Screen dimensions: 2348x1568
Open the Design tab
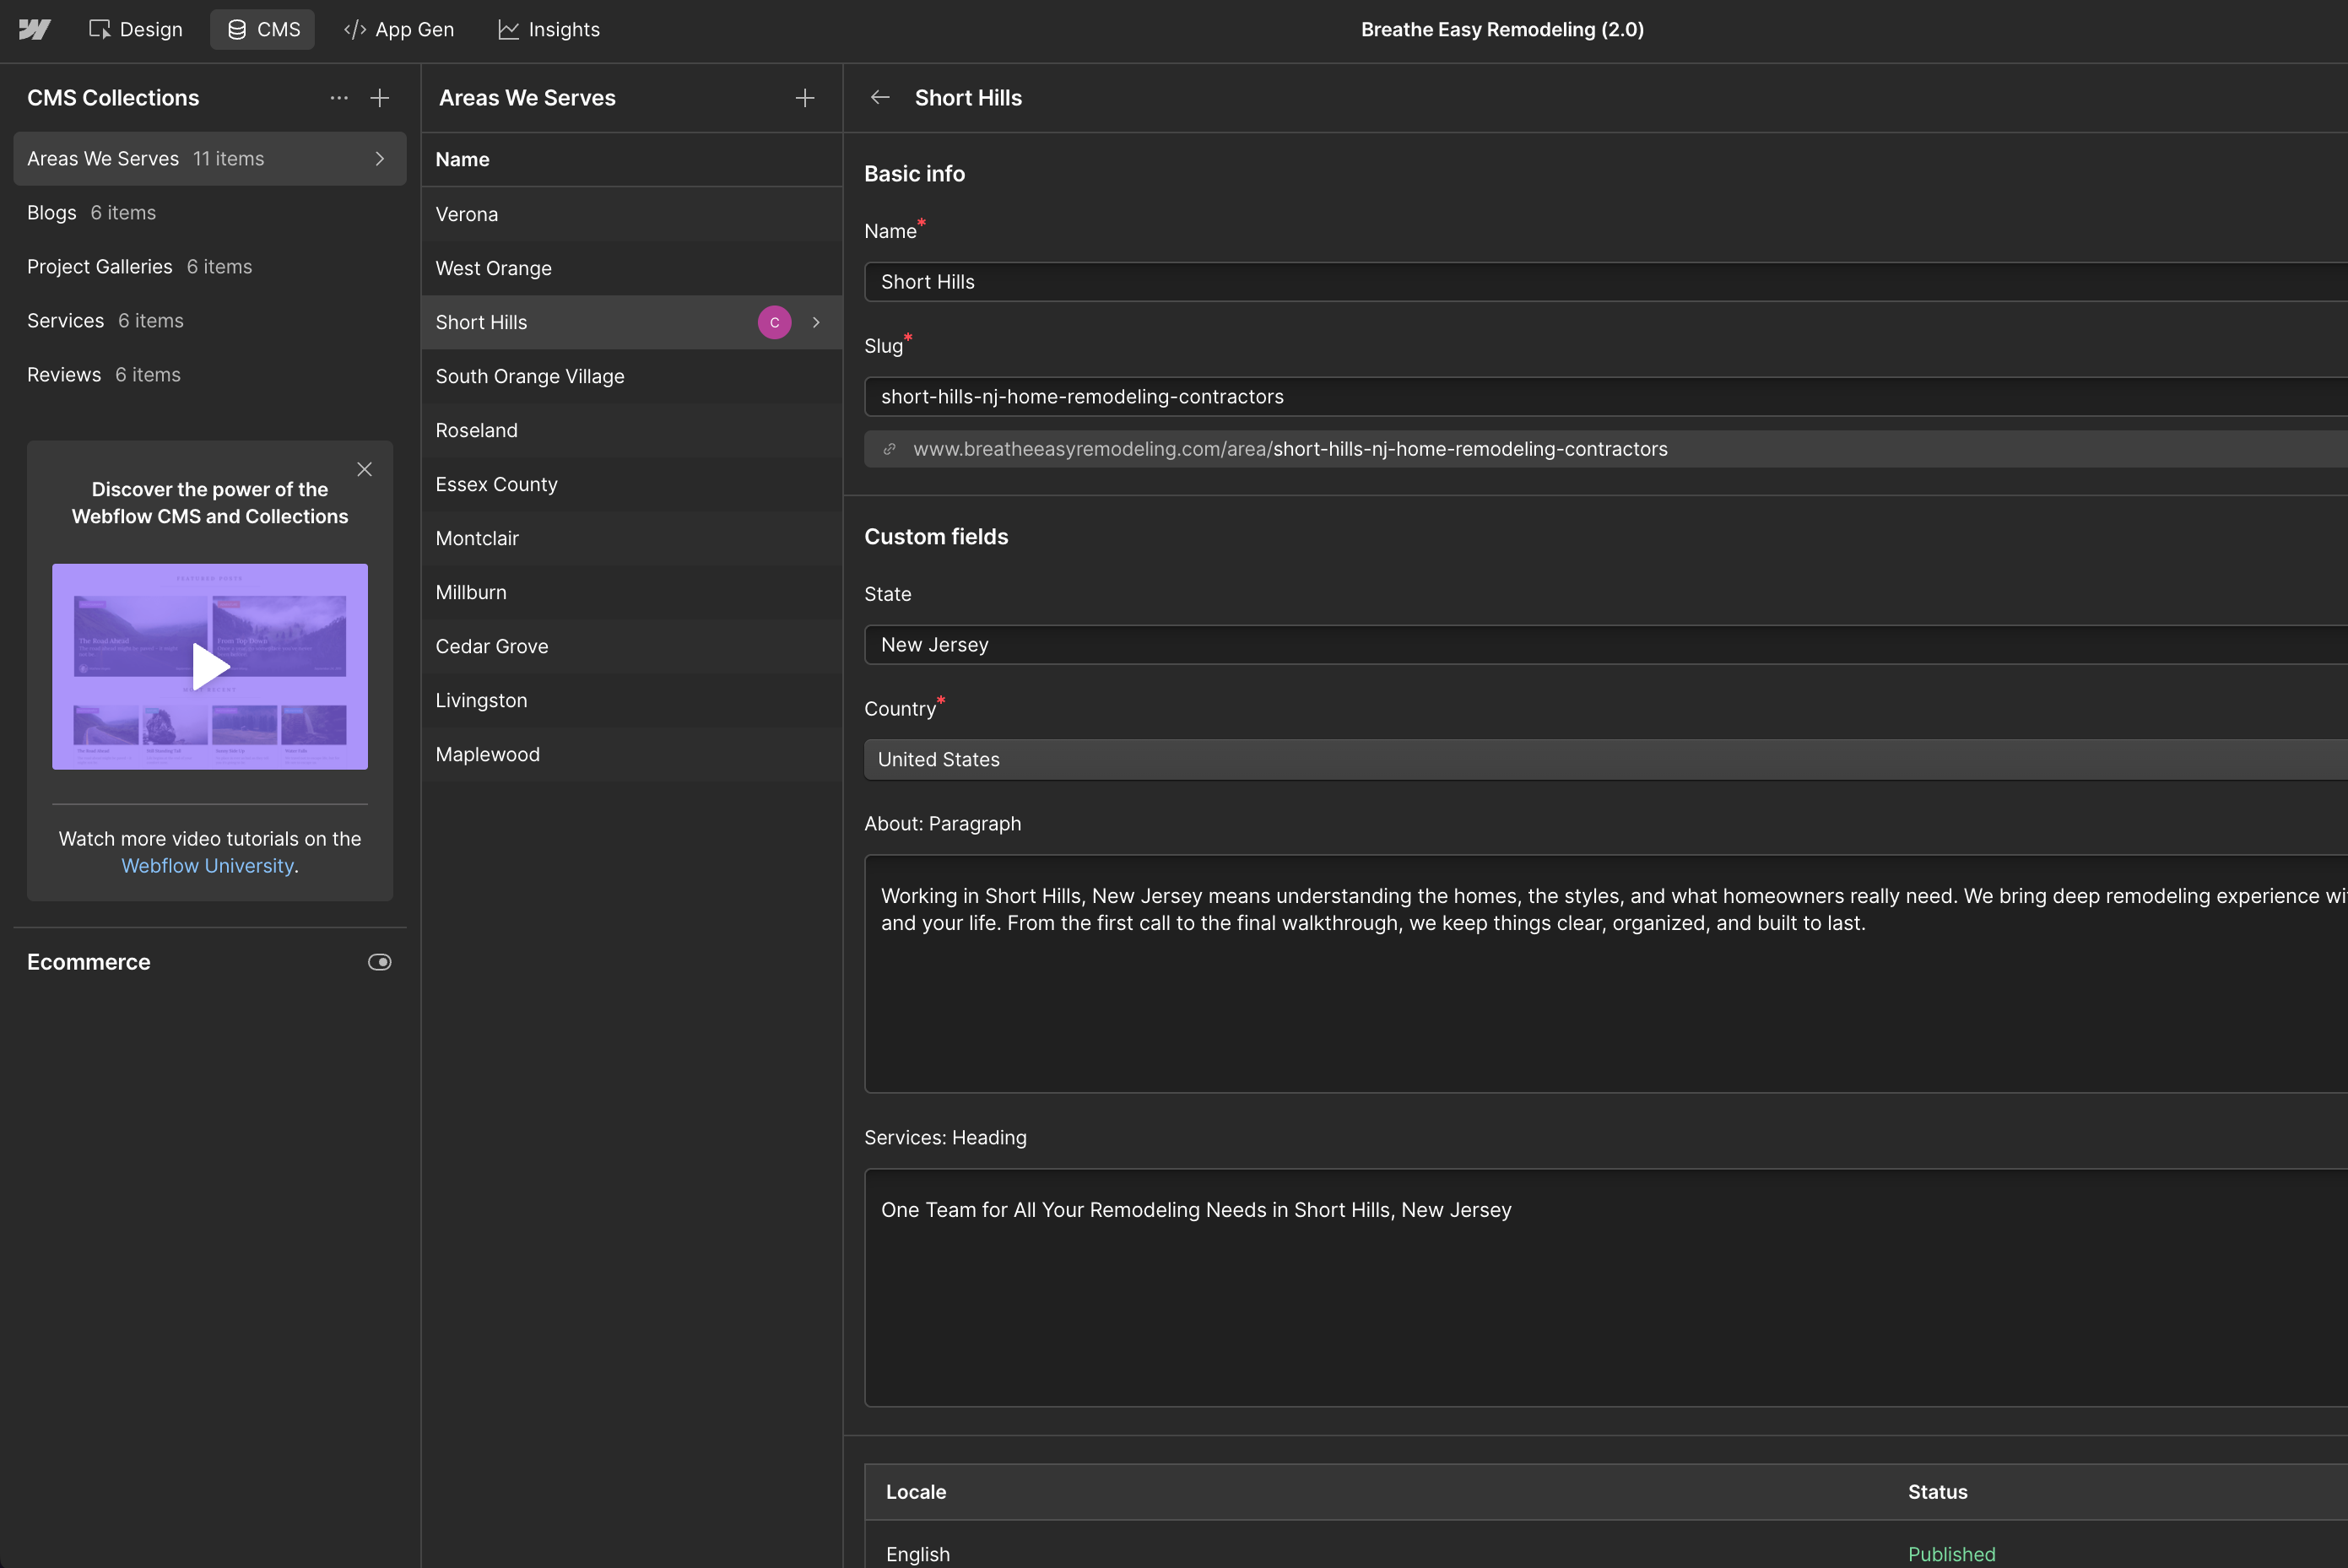pyautogui.click(x=136, y=29)
